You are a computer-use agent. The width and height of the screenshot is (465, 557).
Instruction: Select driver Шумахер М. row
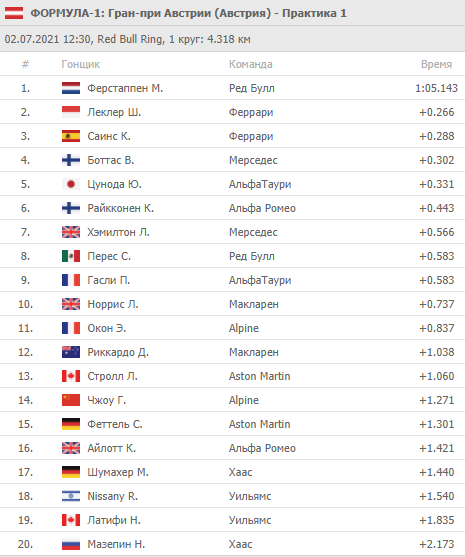pyautogui.click(x=232, y=472)
